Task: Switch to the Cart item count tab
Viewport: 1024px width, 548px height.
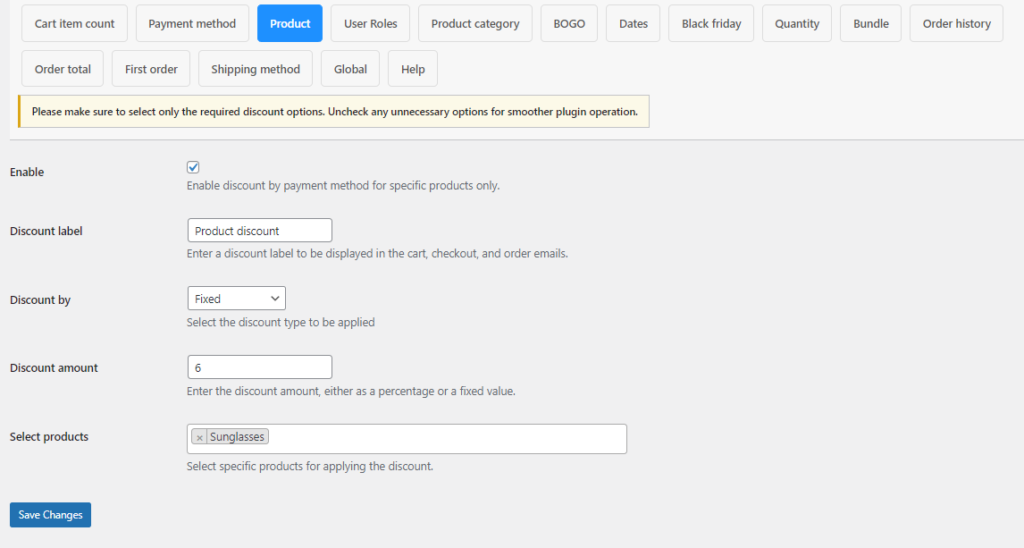Action: point(74,24)
